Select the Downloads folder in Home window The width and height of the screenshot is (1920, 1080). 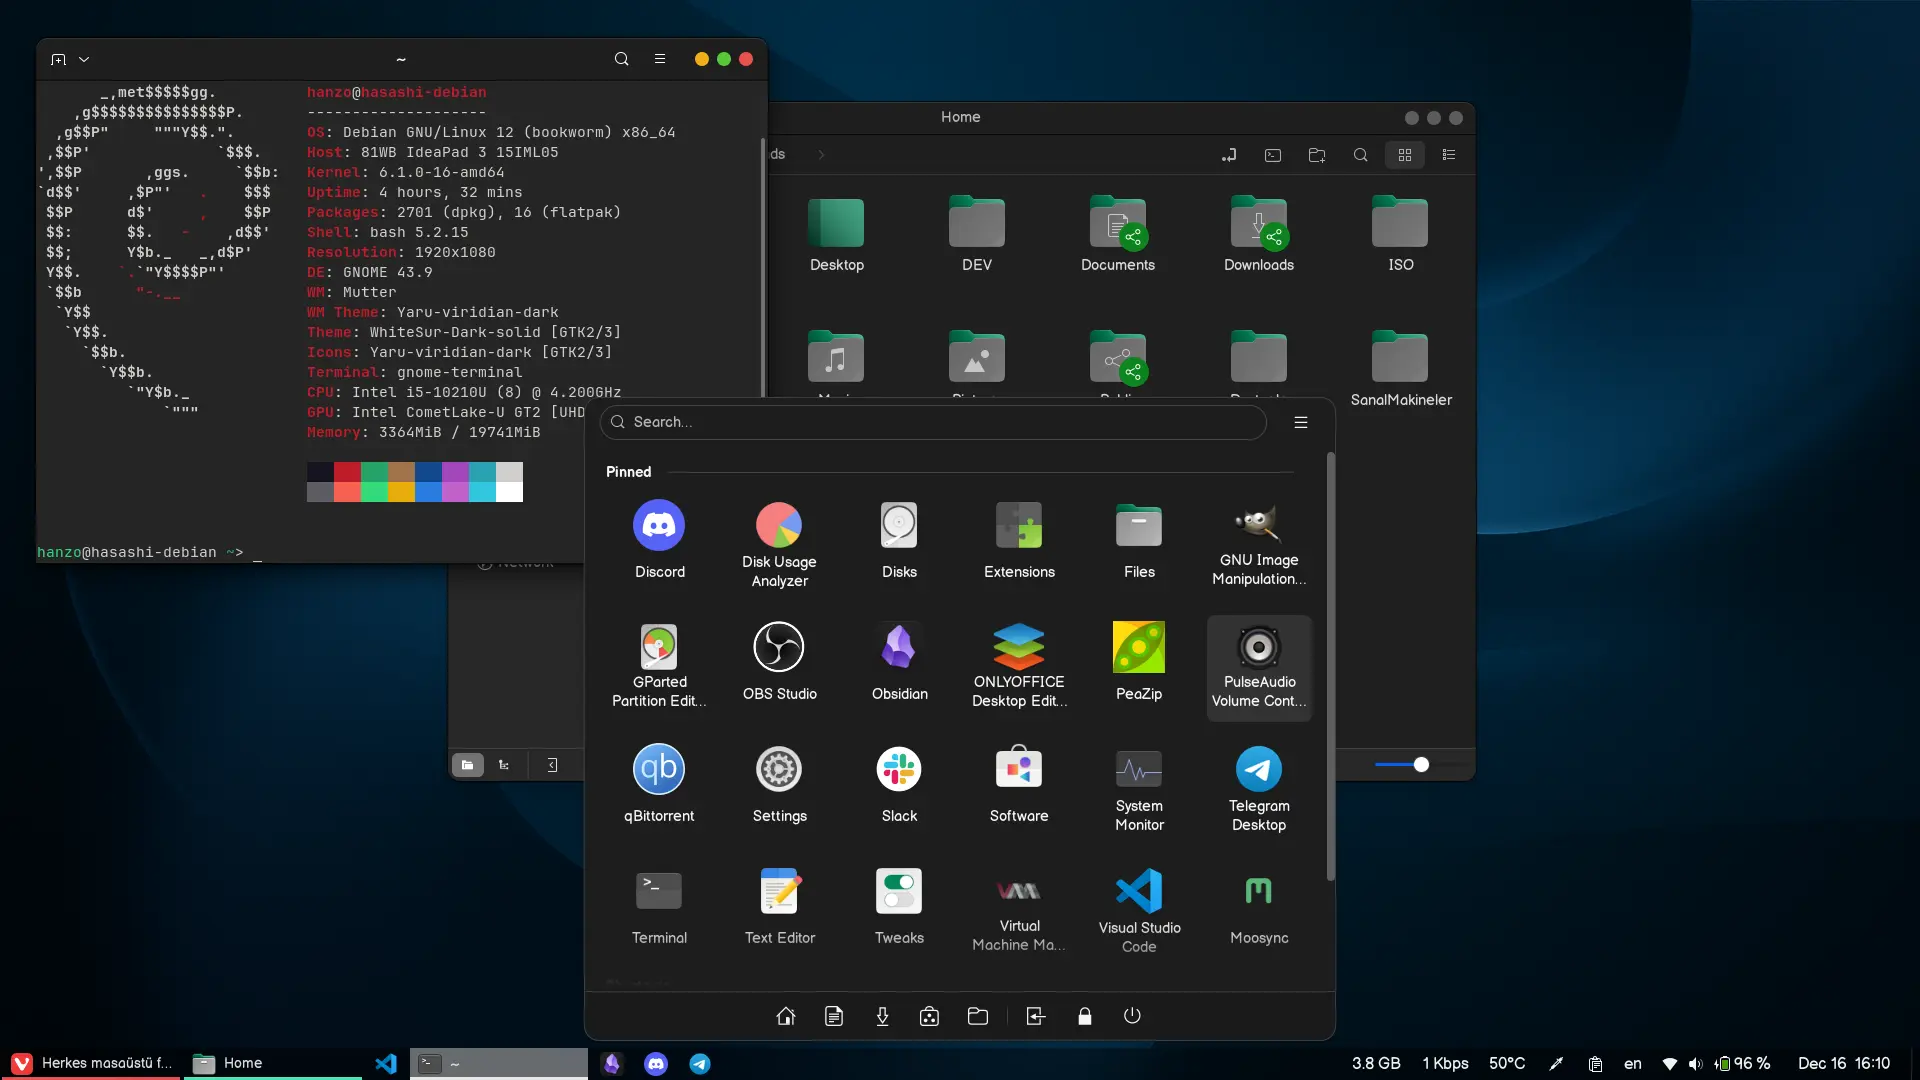click(1259, 234)
